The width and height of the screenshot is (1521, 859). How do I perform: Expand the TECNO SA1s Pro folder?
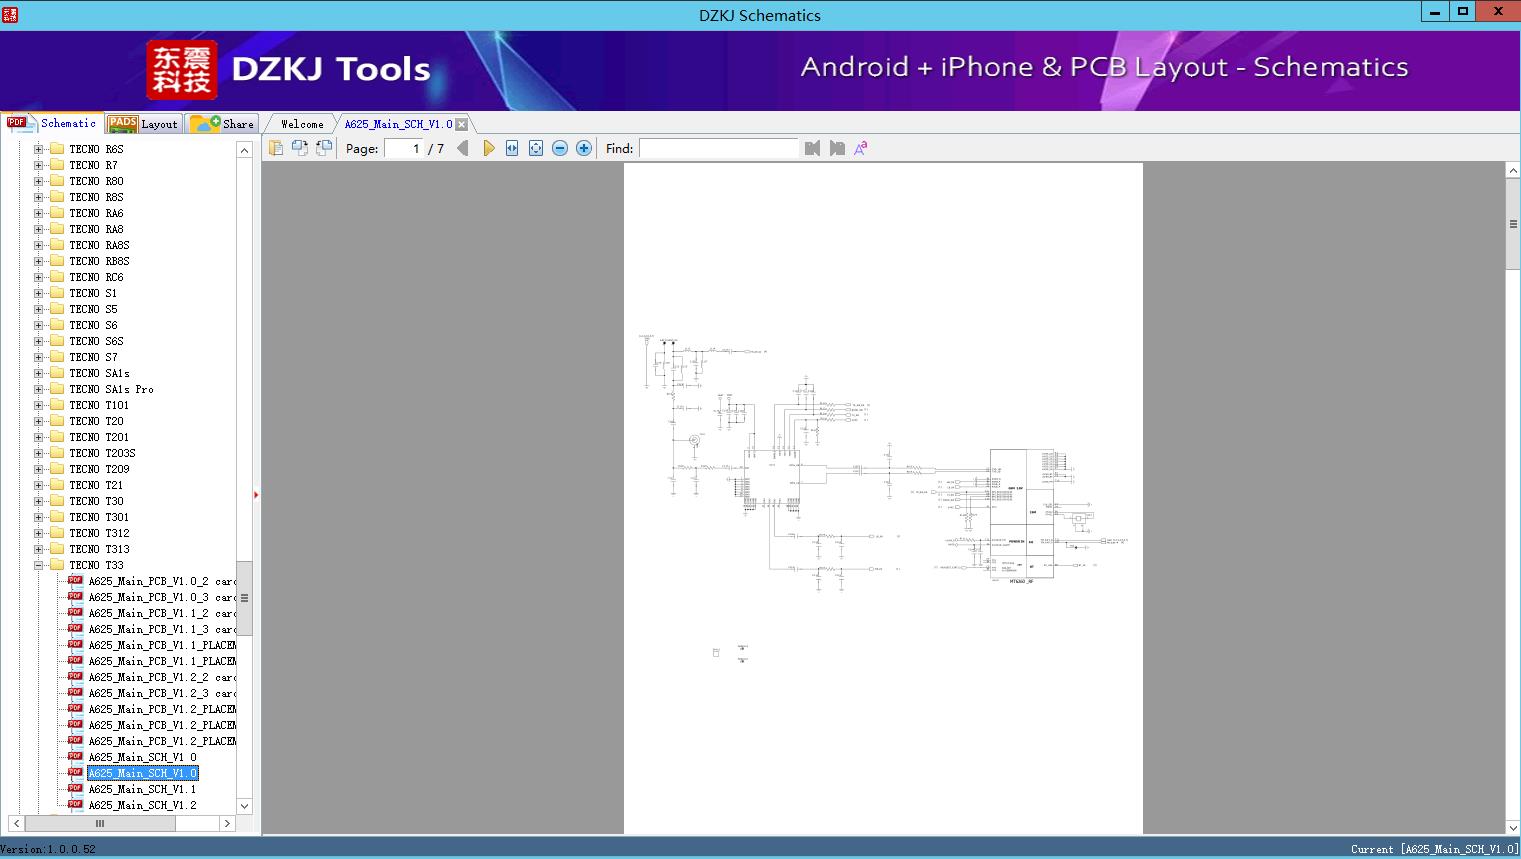pos(39,389)
